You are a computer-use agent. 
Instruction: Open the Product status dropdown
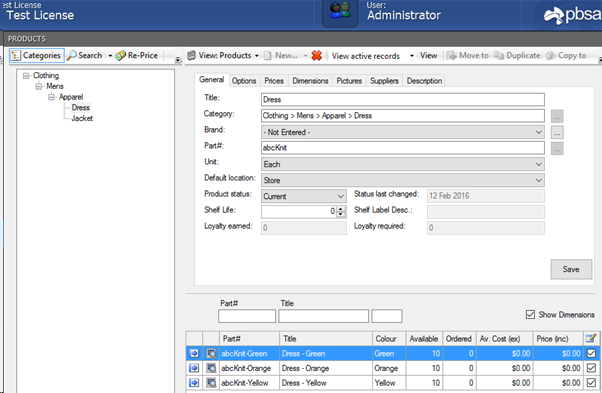[304, 196]
